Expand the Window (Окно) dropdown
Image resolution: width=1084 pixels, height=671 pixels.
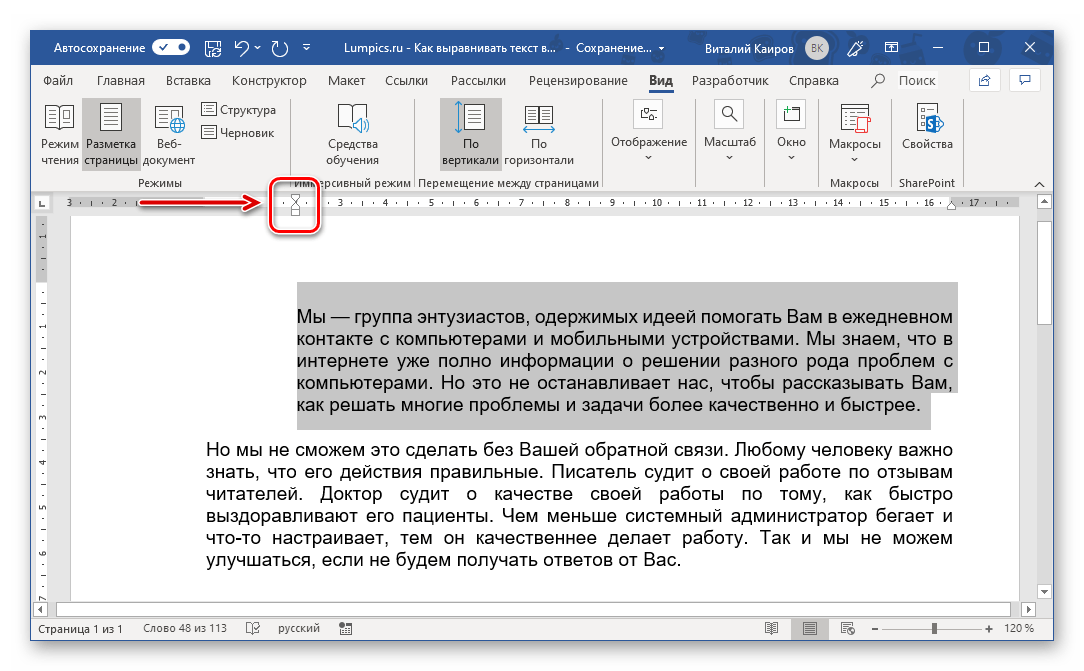point(791,135)
